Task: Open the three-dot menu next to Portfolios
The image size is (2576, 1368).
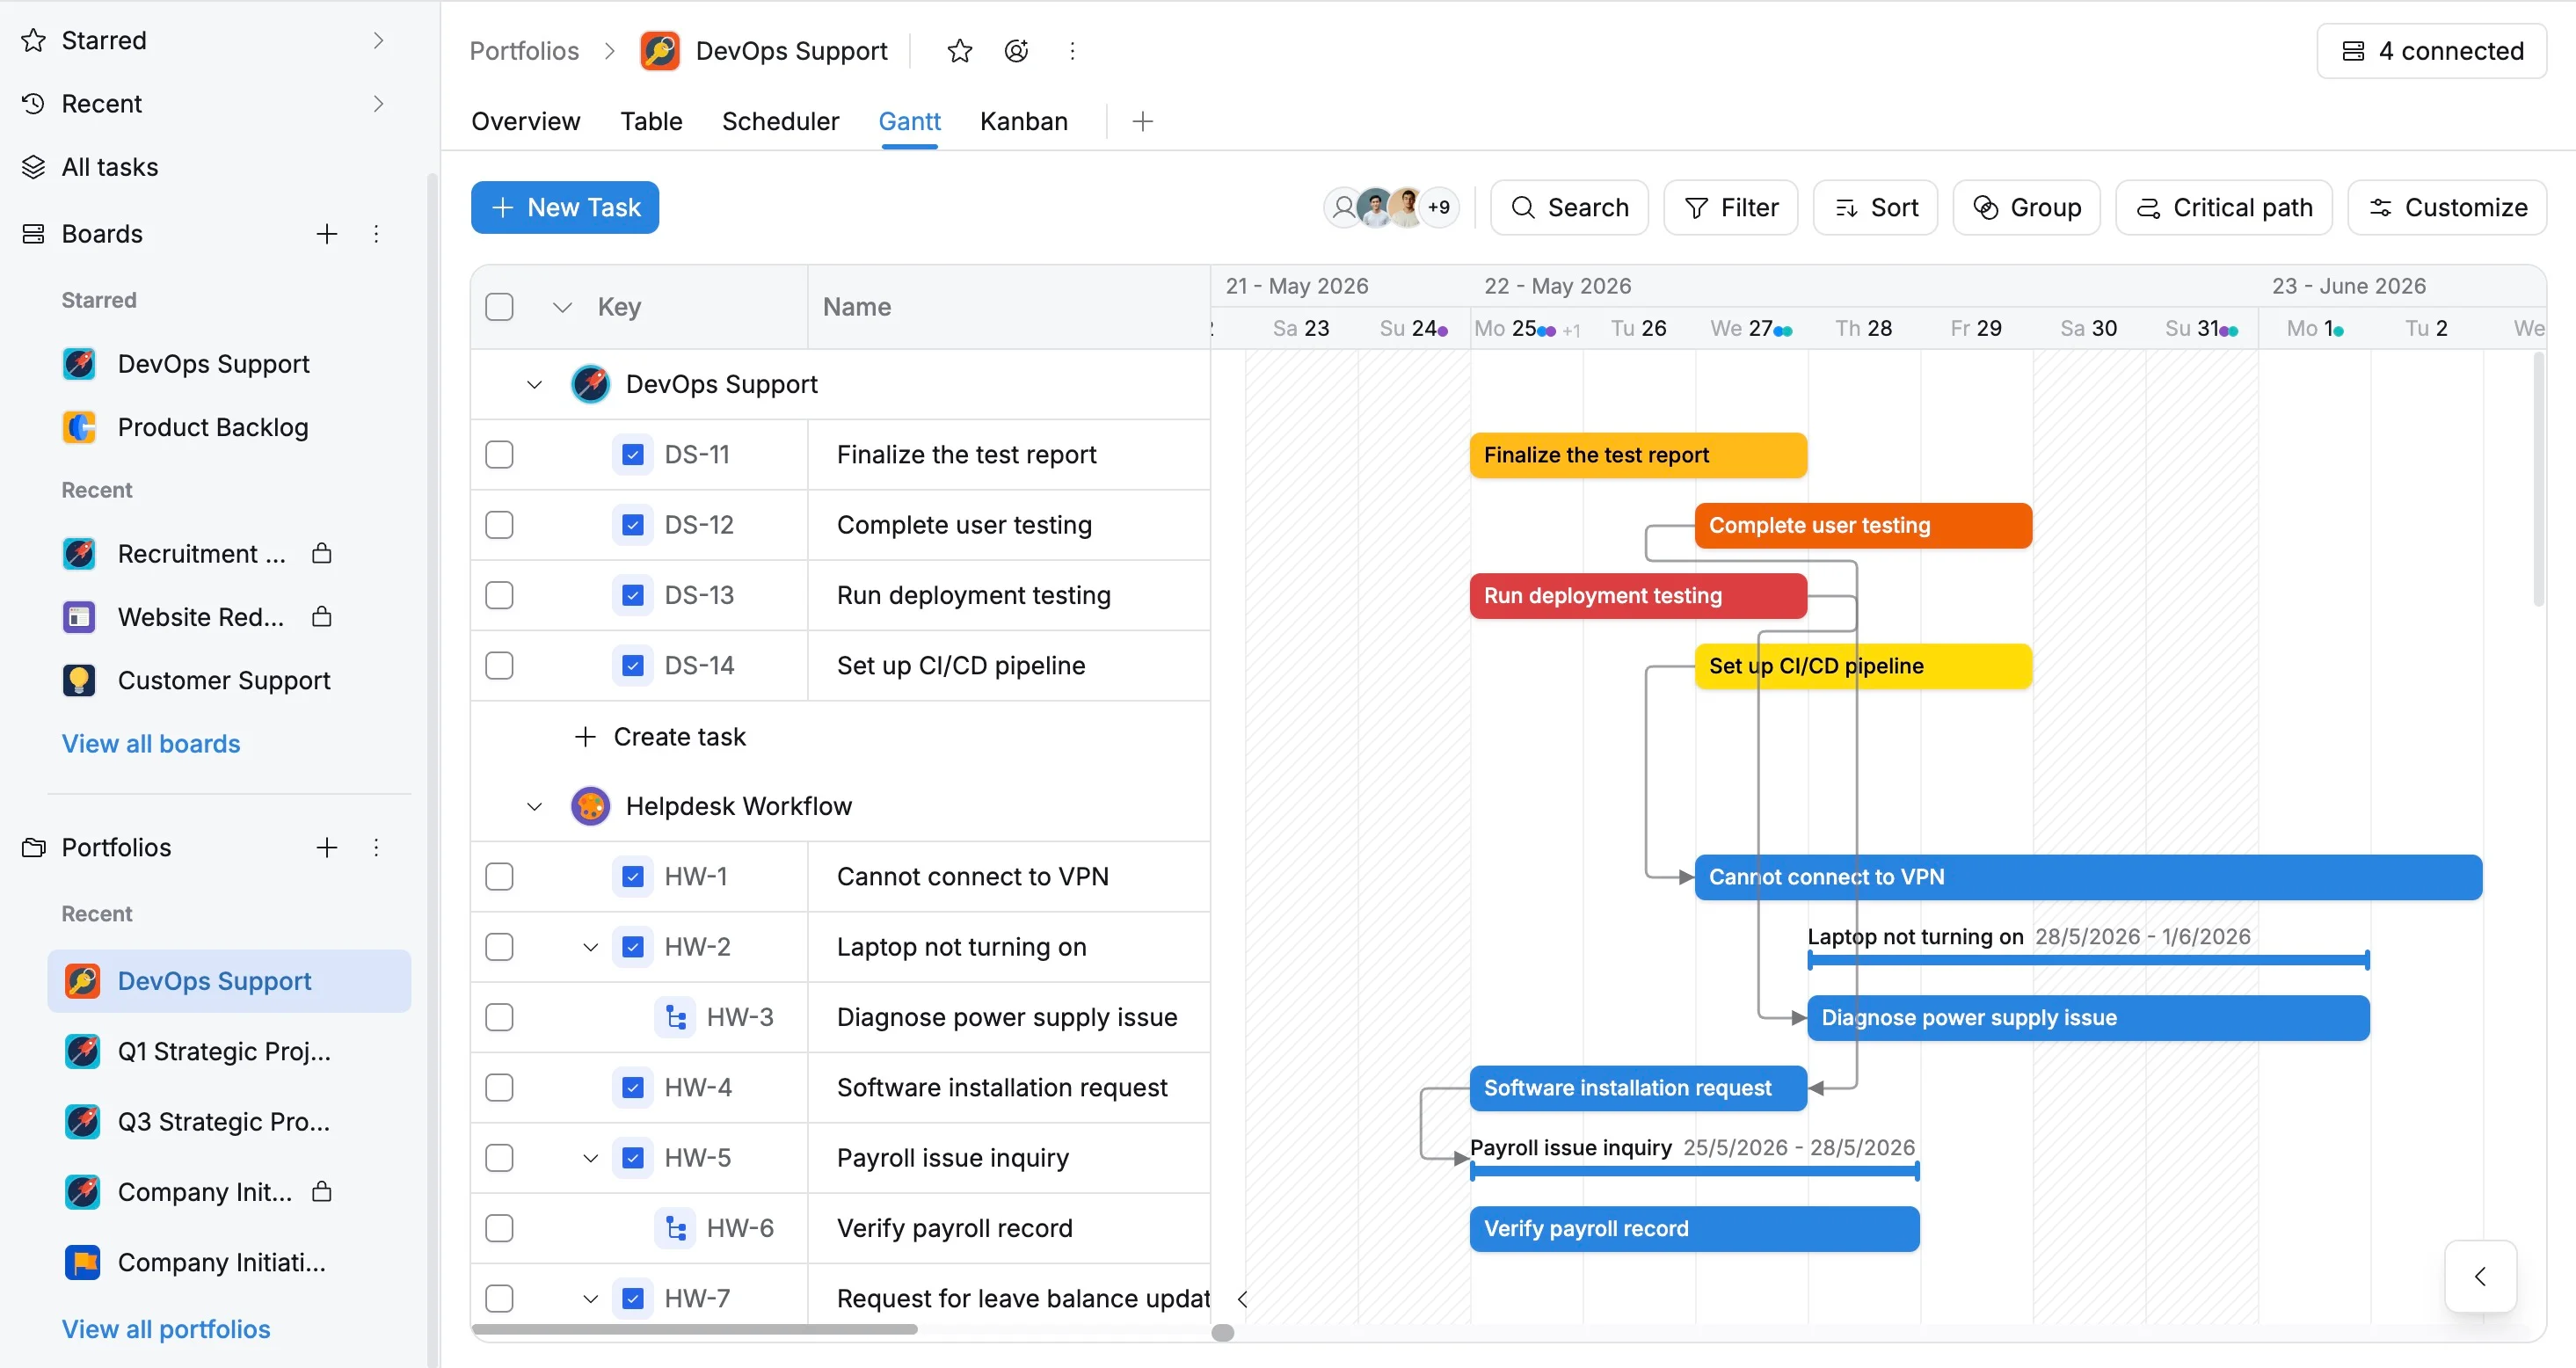Action: (376, 848)
